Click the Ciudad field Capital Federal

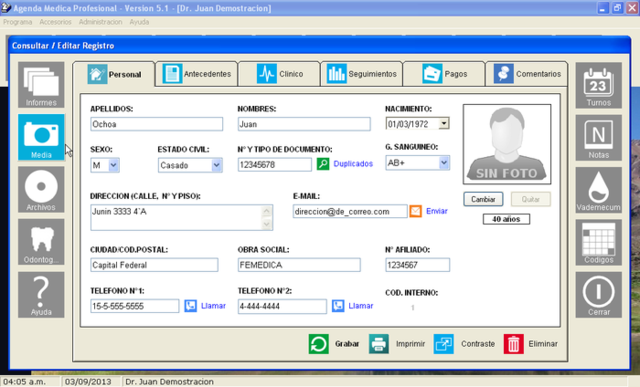coord(154,265)
